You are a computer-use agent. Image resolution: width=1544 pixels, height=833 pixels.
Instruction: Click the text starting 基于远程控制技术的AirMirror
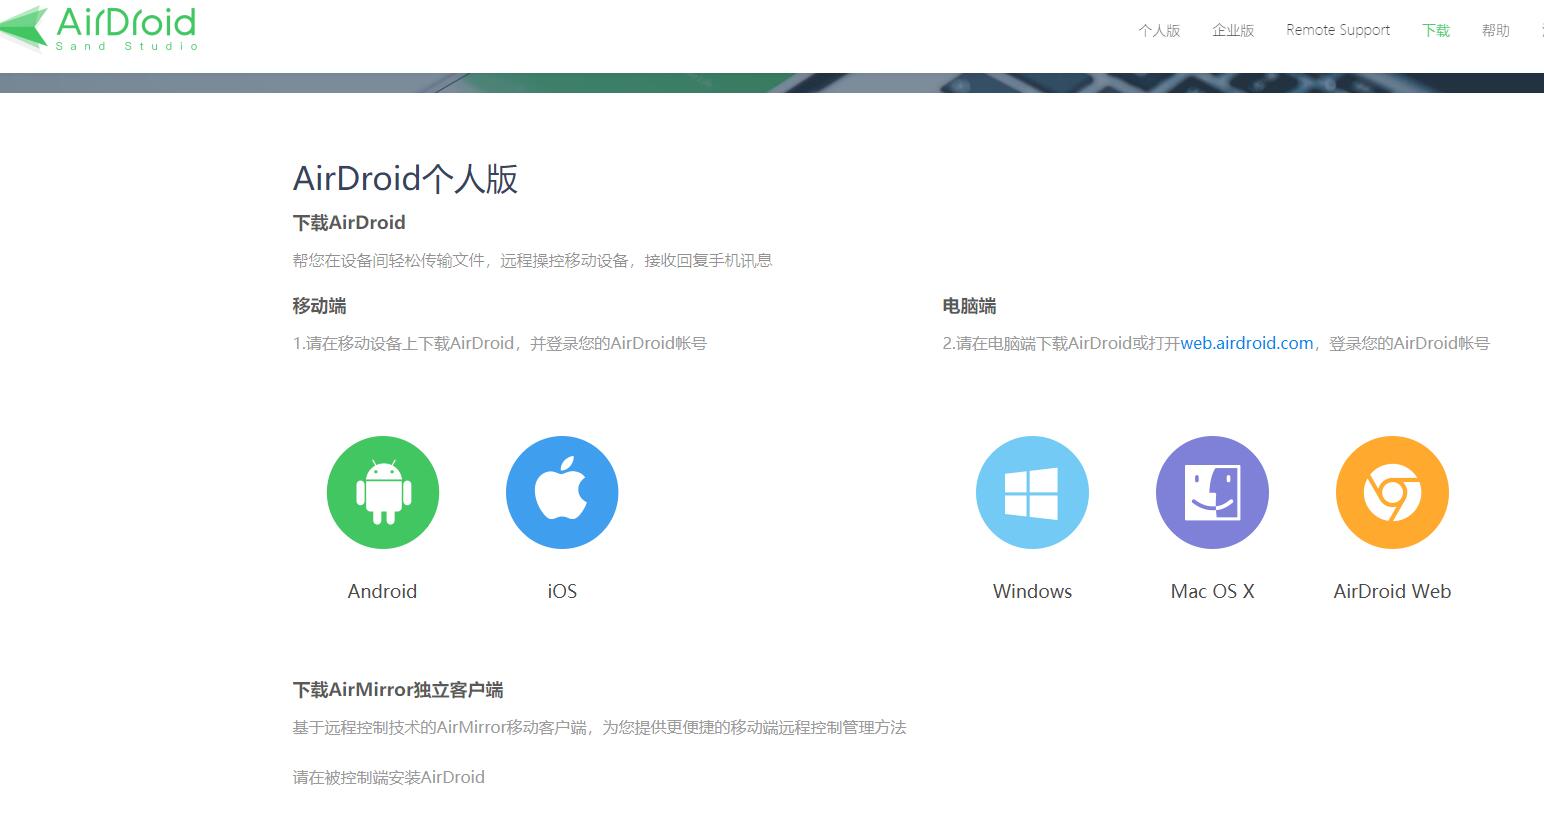click(599, 727)
